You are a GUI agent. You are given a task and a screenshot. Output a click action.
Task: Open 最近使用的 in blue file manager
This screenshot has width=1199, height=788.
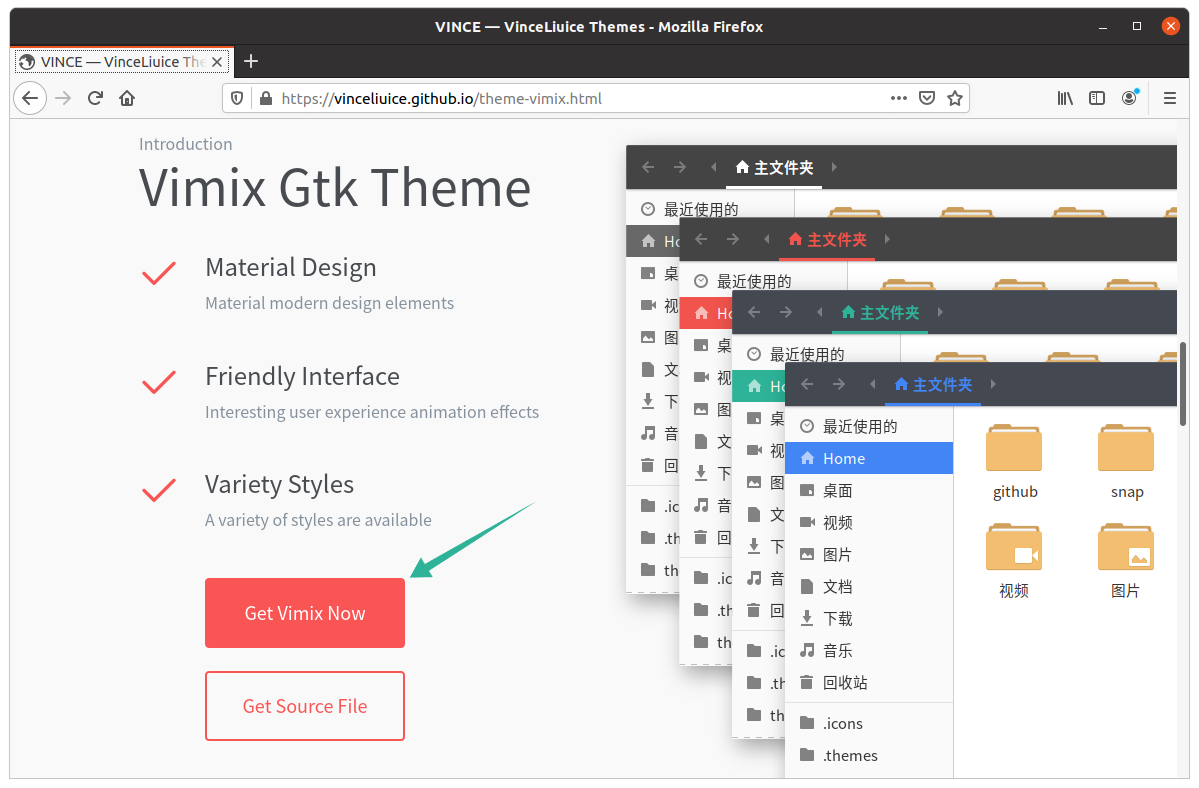pyautogui.click(x=869, y=426)
